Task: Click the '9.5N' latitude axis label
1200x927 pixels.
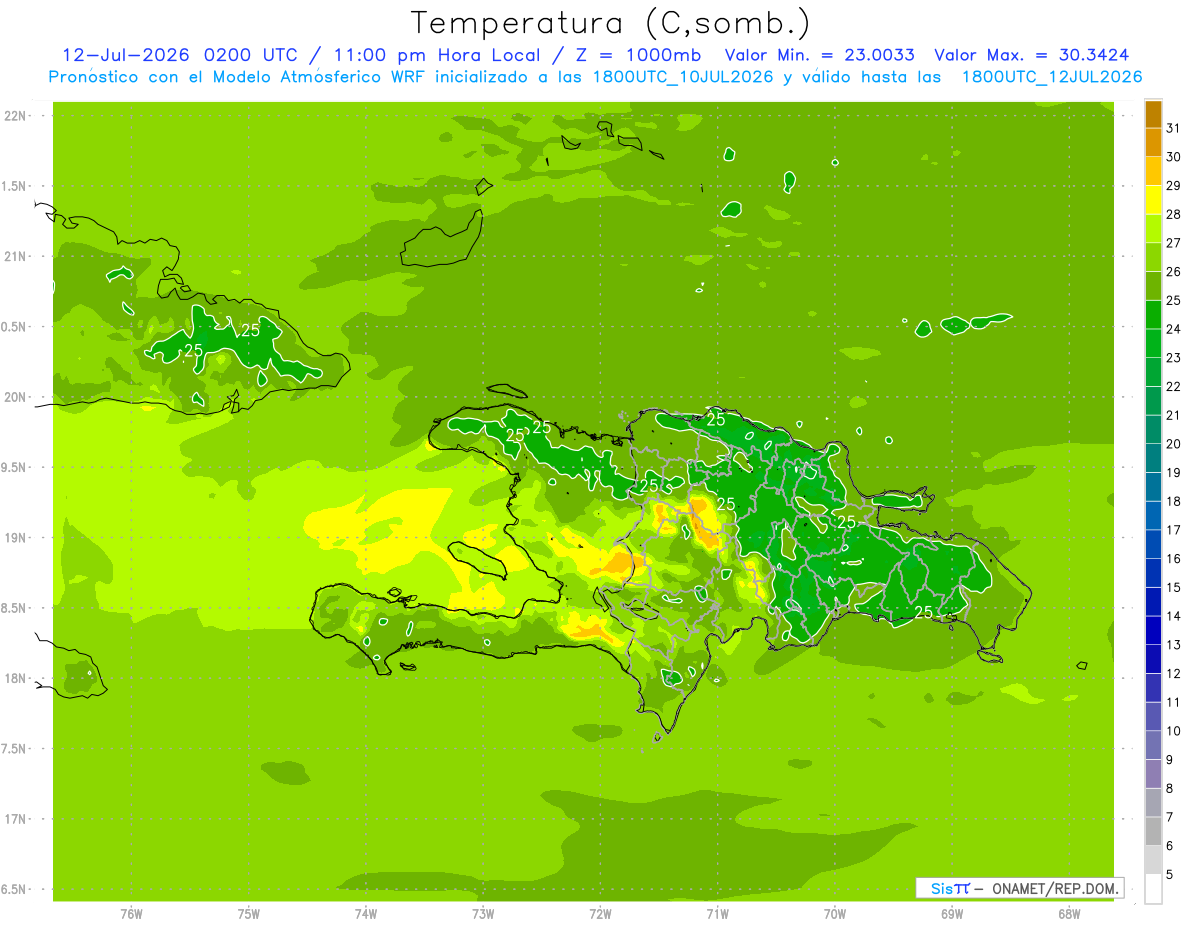Action: 15,468
